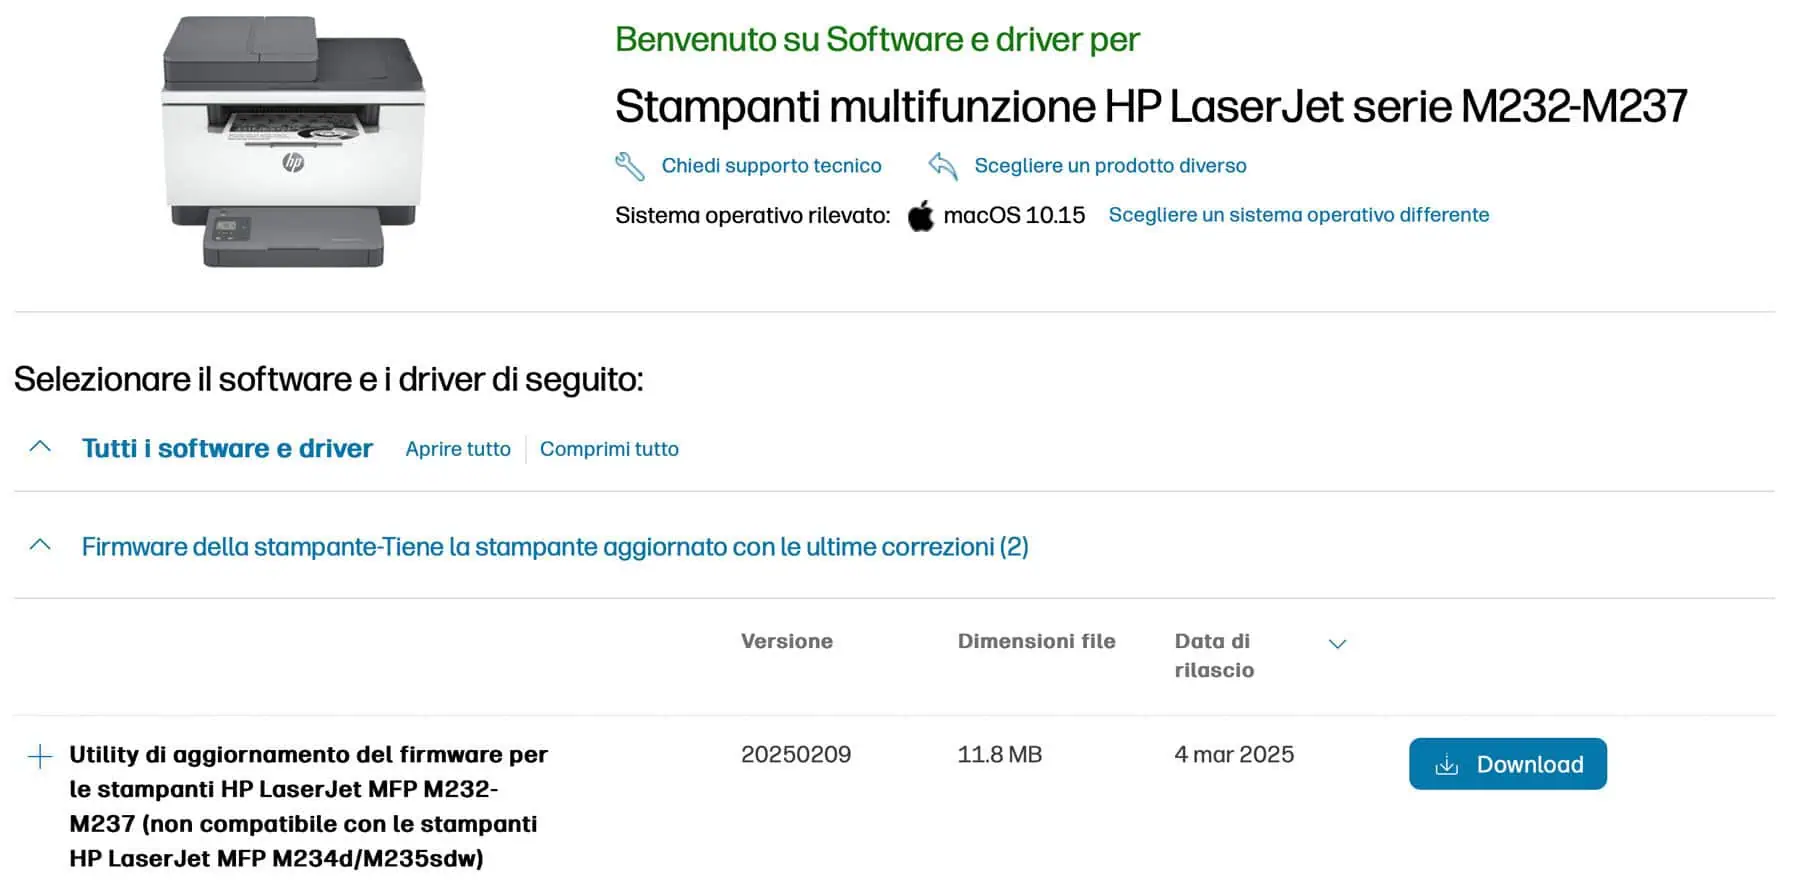Click 'Scegliere un prodotto diverso' link
The height and width of the screenshot is (895, 1800).
[x=1110, y=166]
